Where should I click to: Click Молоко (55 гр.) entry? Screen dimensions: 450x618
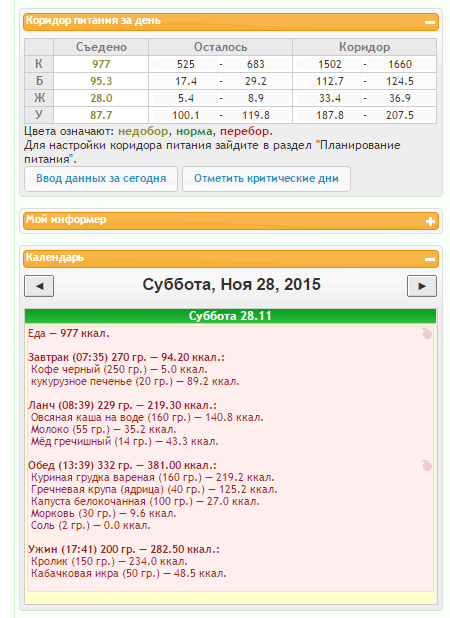point(104,429)
